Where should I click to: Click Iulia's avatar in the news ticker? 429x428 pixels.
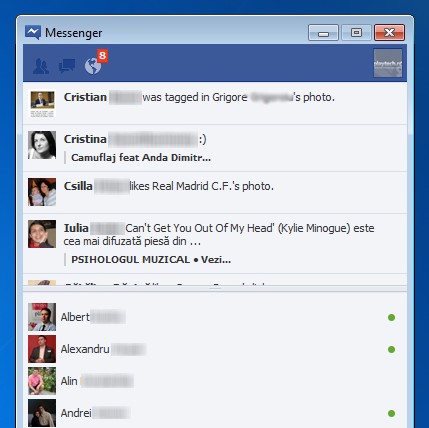tap(42, 234)
